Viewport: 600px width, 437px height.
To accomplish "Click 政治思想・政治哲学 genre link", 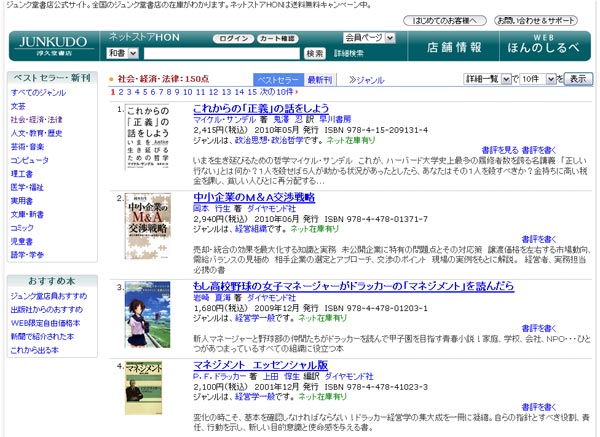I will pyautogui.click(x=269, y=140).
